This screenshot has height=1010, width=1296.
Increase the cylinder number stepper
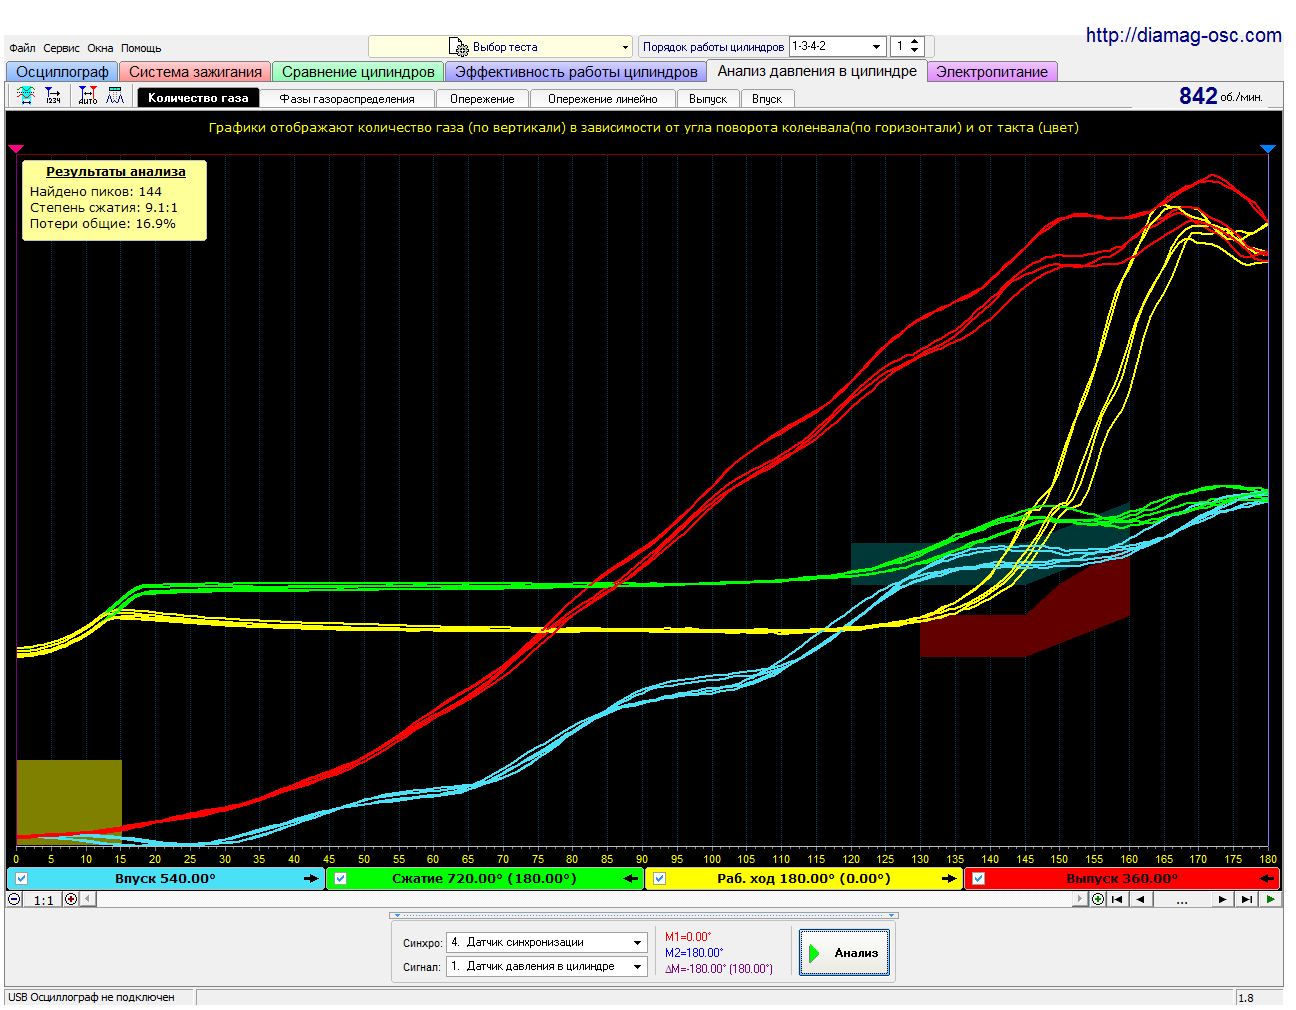point(914,42)
